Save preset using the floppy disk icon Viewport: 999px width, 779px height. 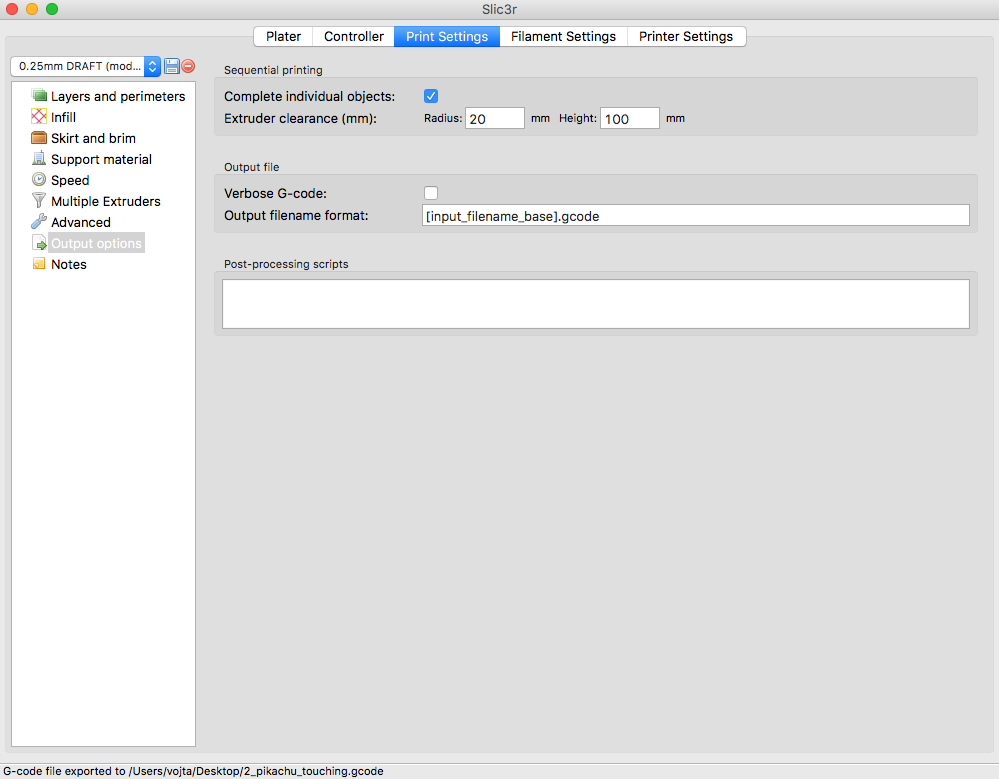coord(172,66)
